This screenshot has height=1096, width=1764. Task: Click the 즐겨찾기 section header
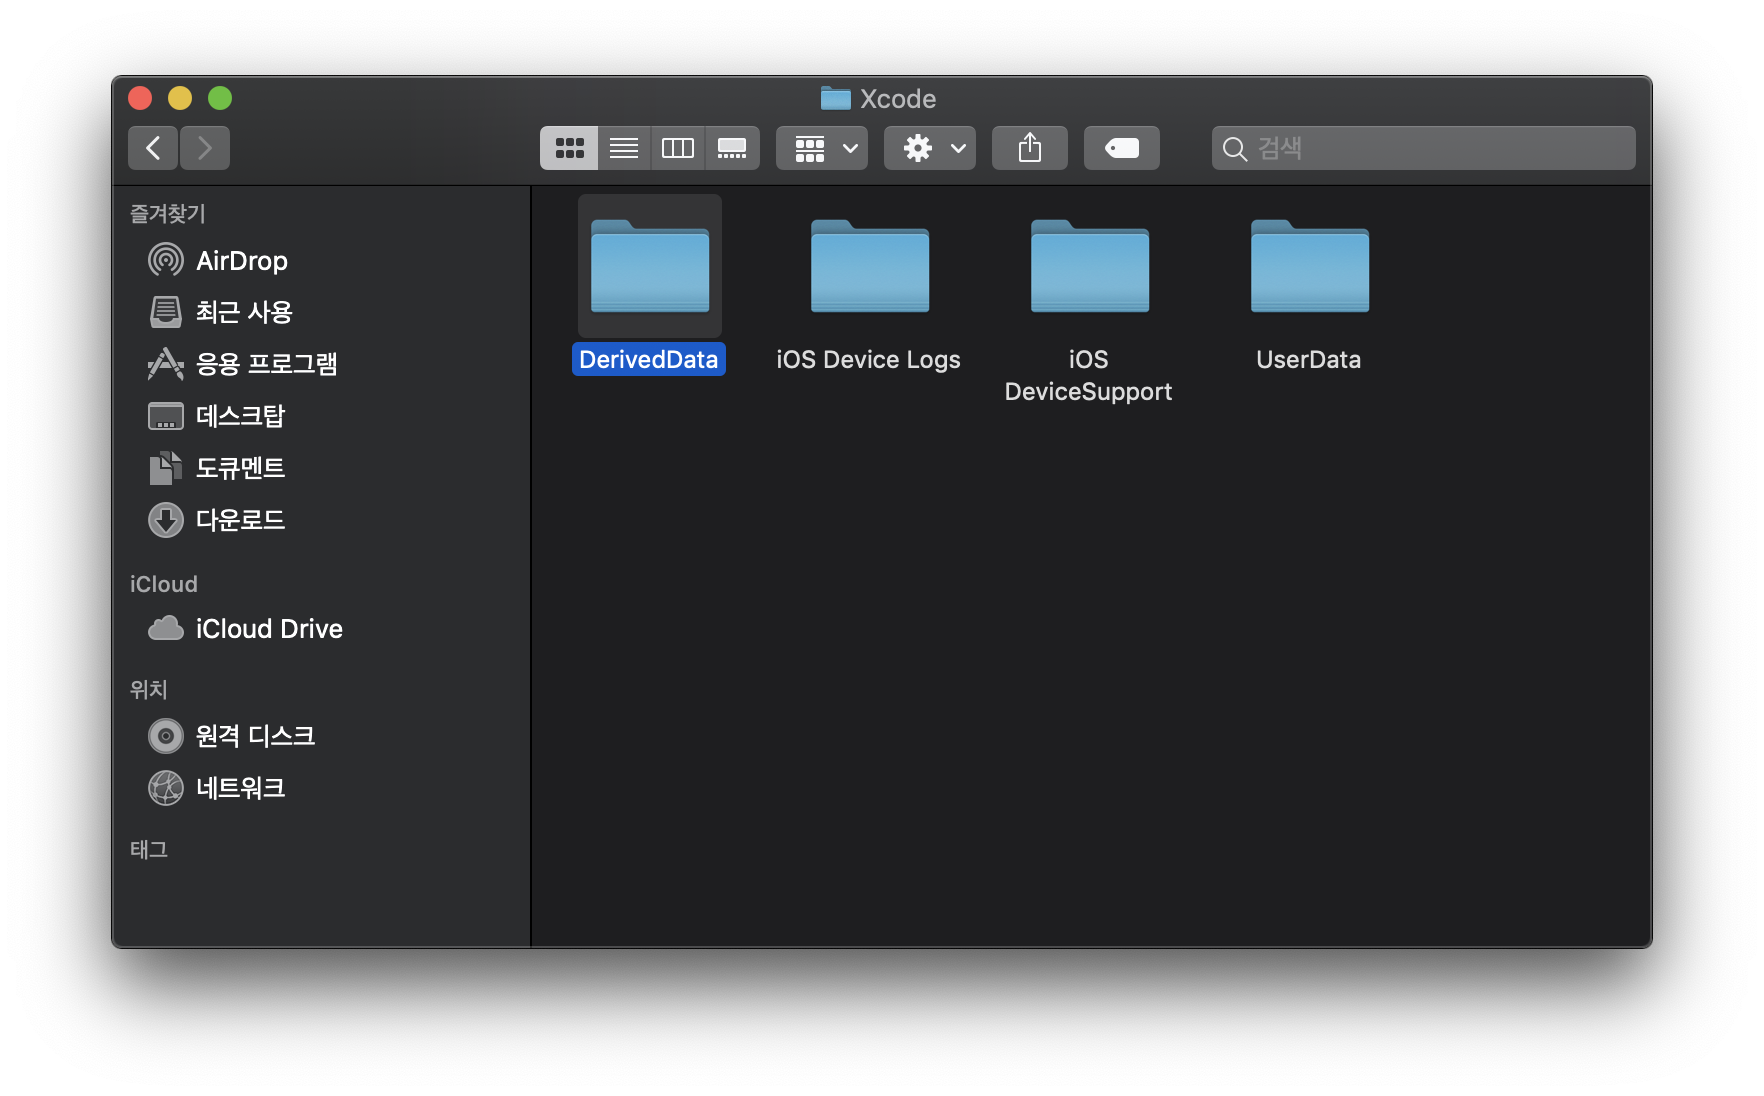tap(168, 214)
